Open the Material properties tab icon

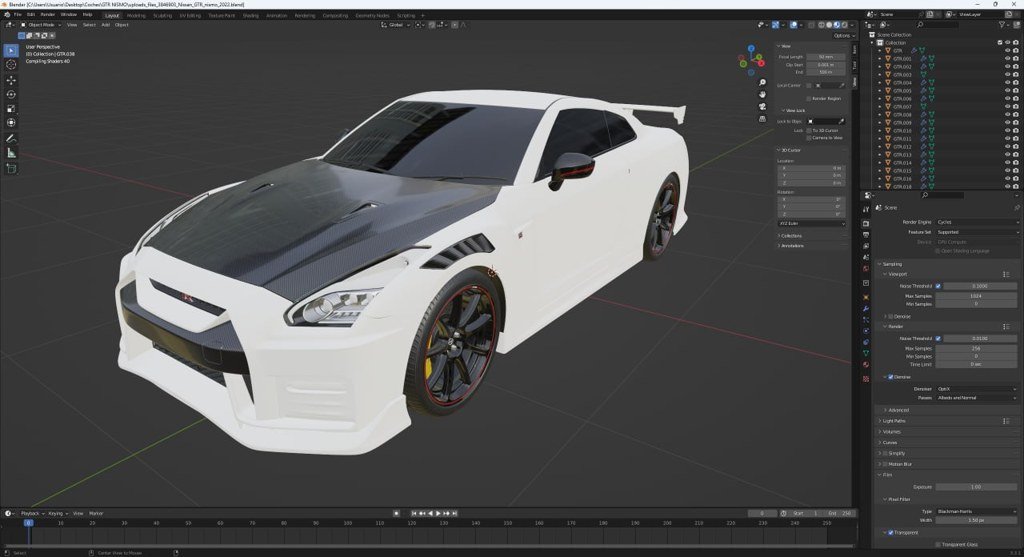pyautogui.click(x=866, y=365)
